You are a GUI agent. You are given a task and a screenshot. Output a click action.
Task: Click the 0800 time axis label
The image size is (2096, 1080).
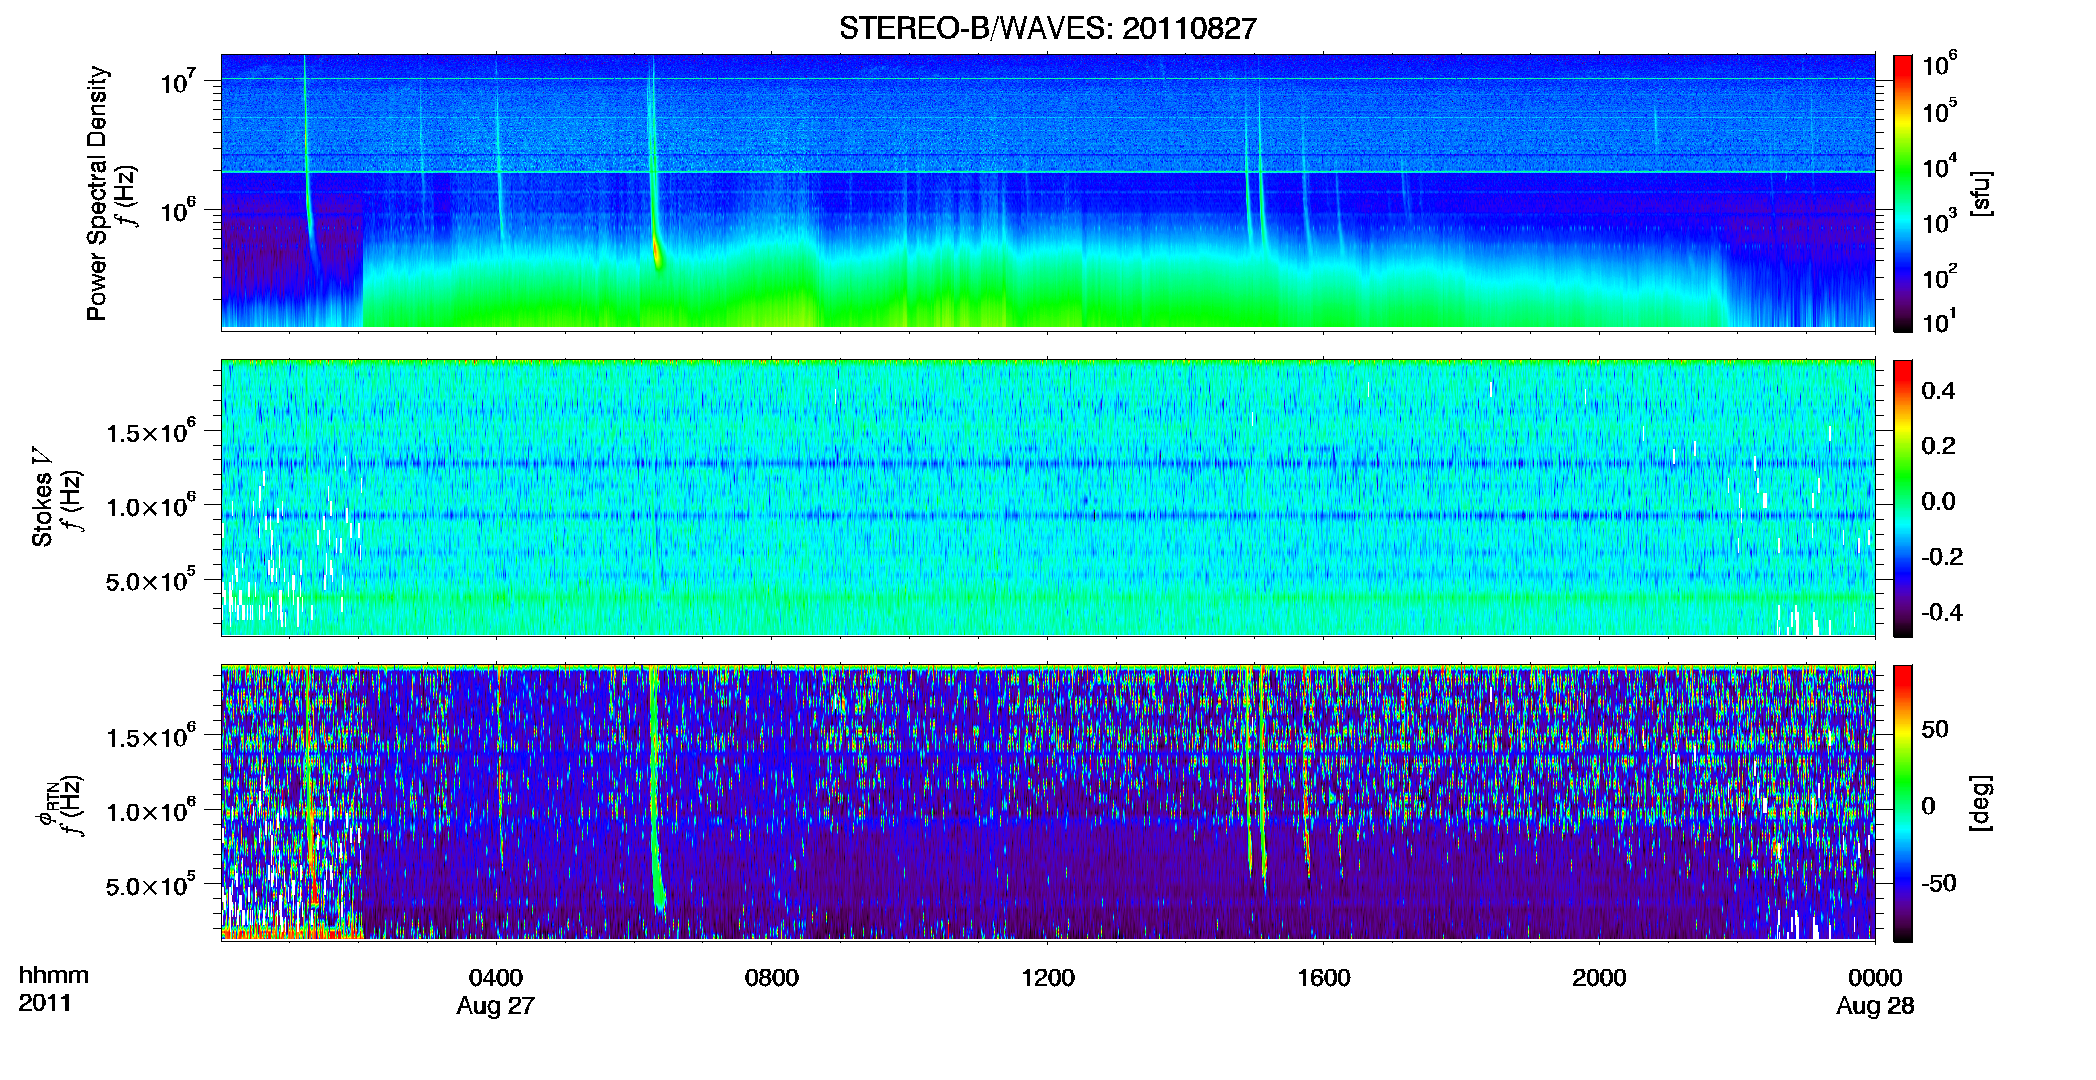[772, 977]
